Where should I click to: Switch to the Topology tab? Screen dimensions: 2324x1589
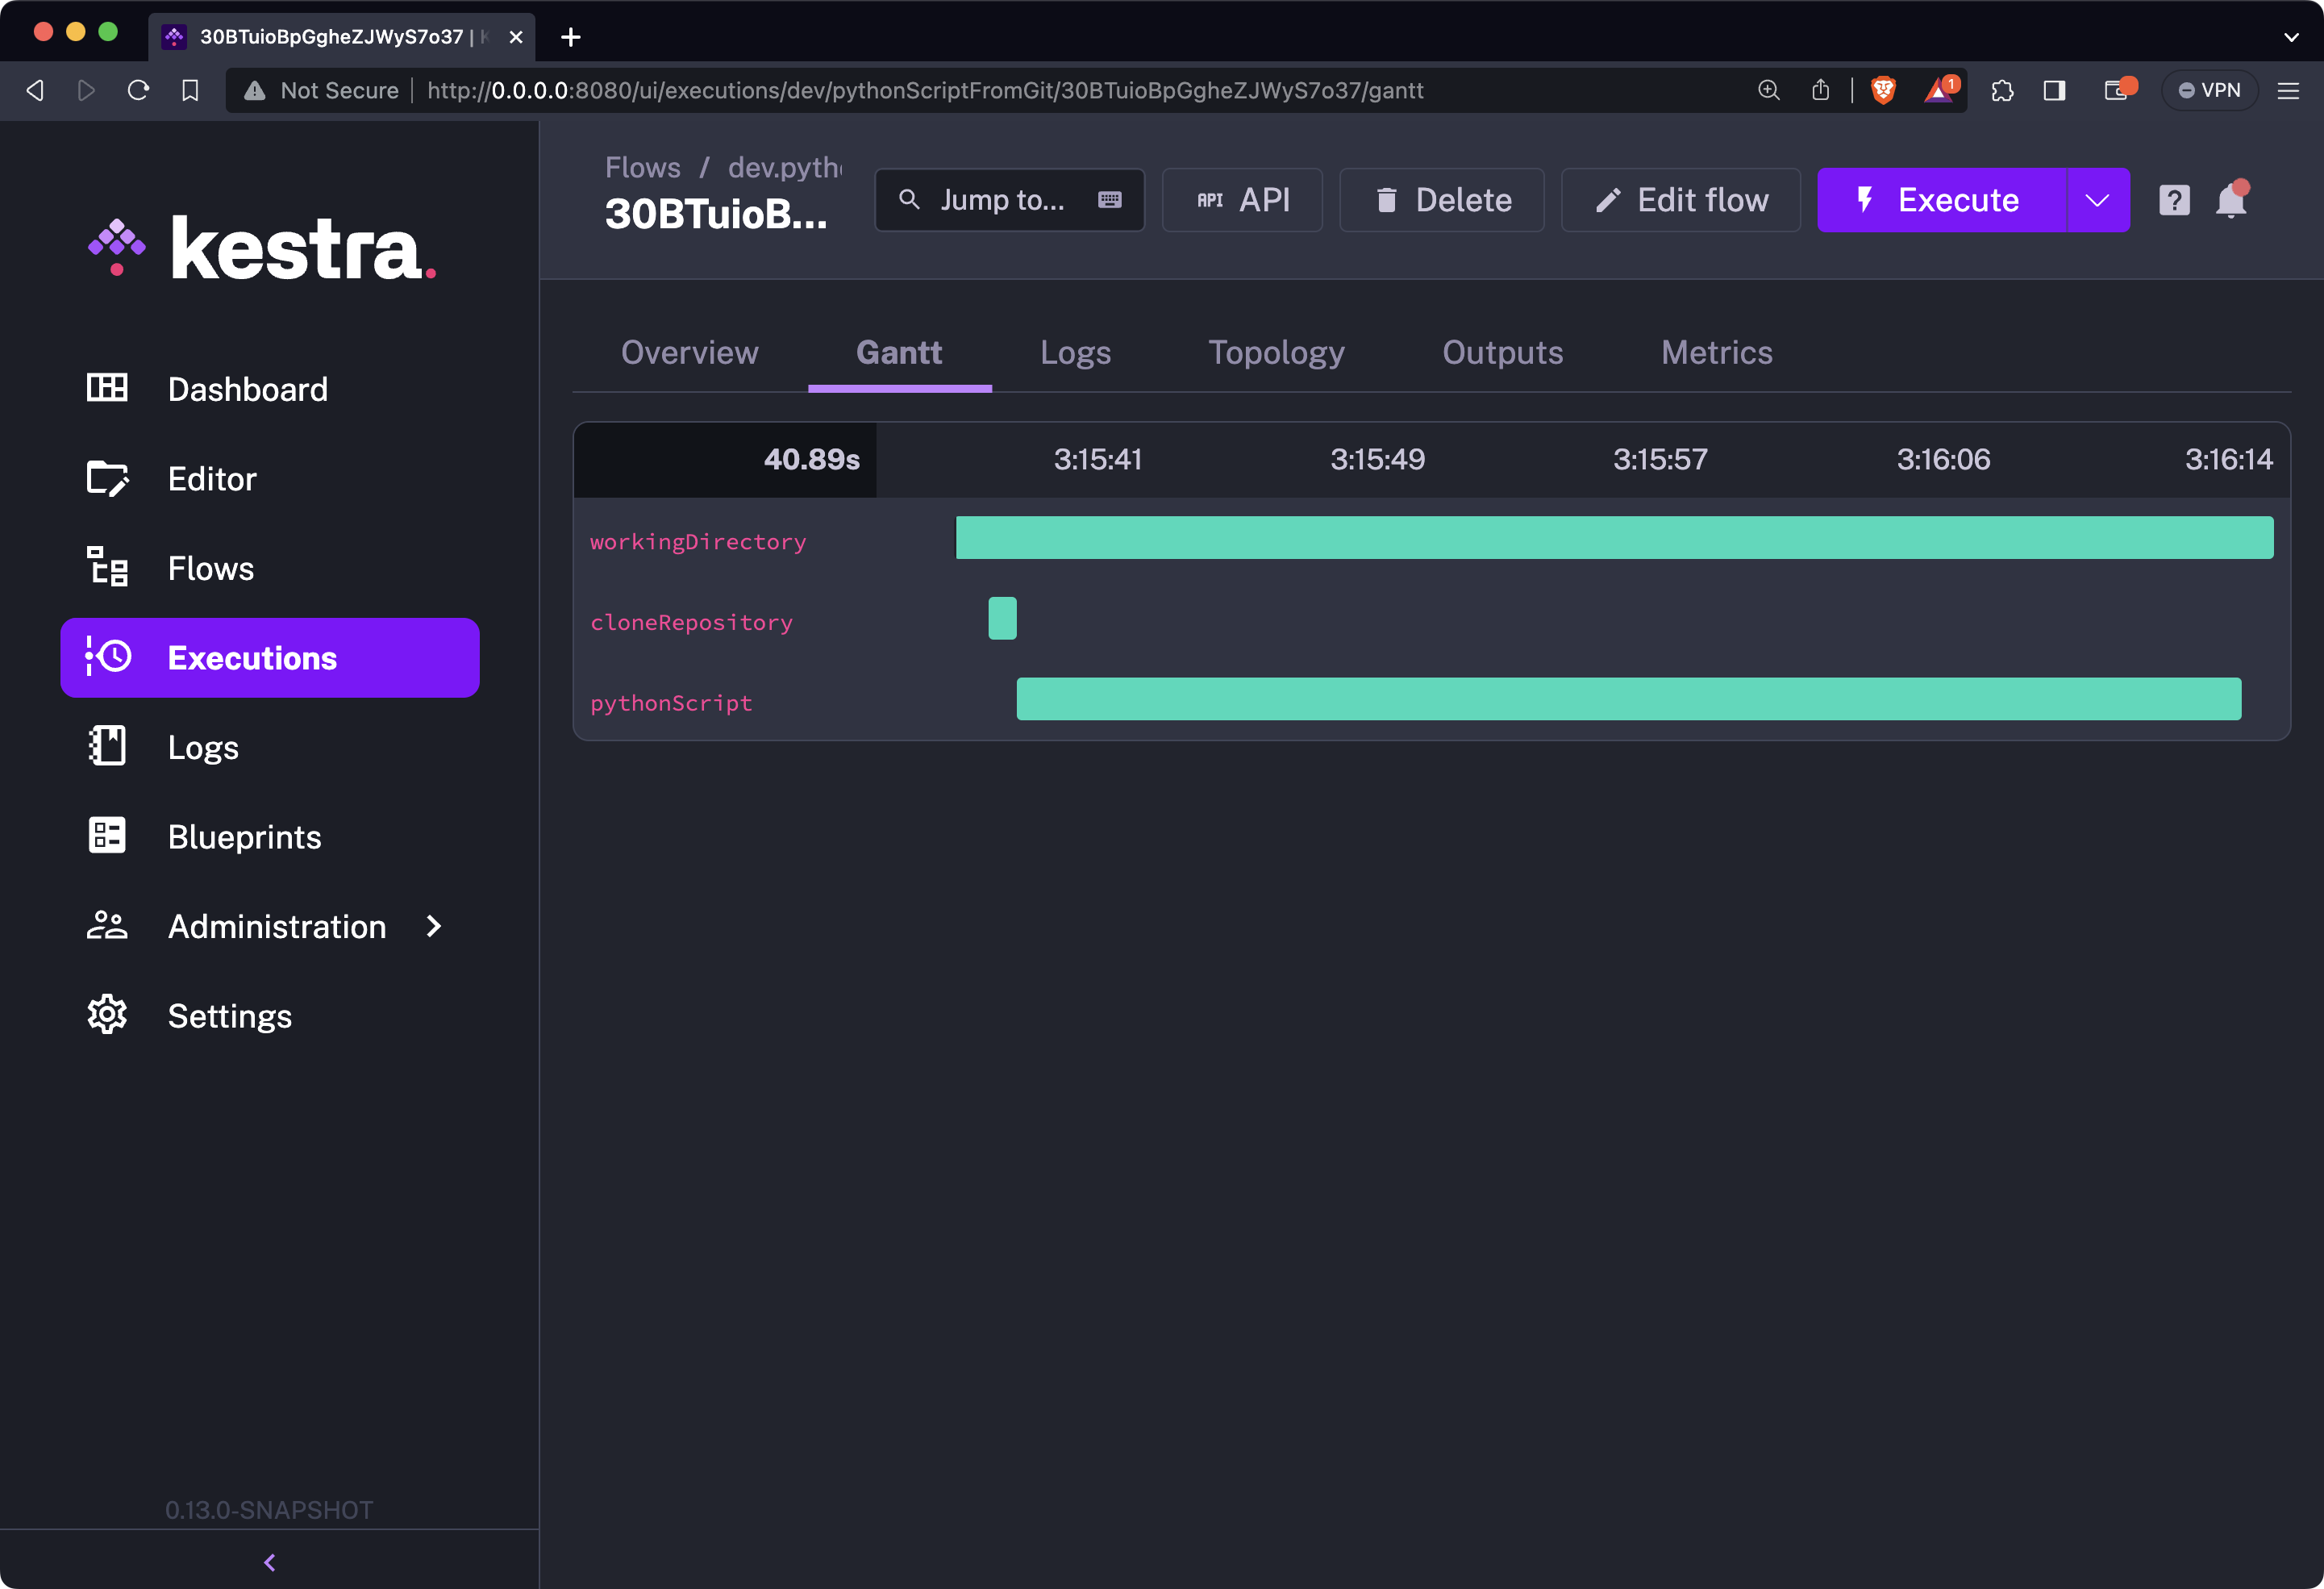1276,352
